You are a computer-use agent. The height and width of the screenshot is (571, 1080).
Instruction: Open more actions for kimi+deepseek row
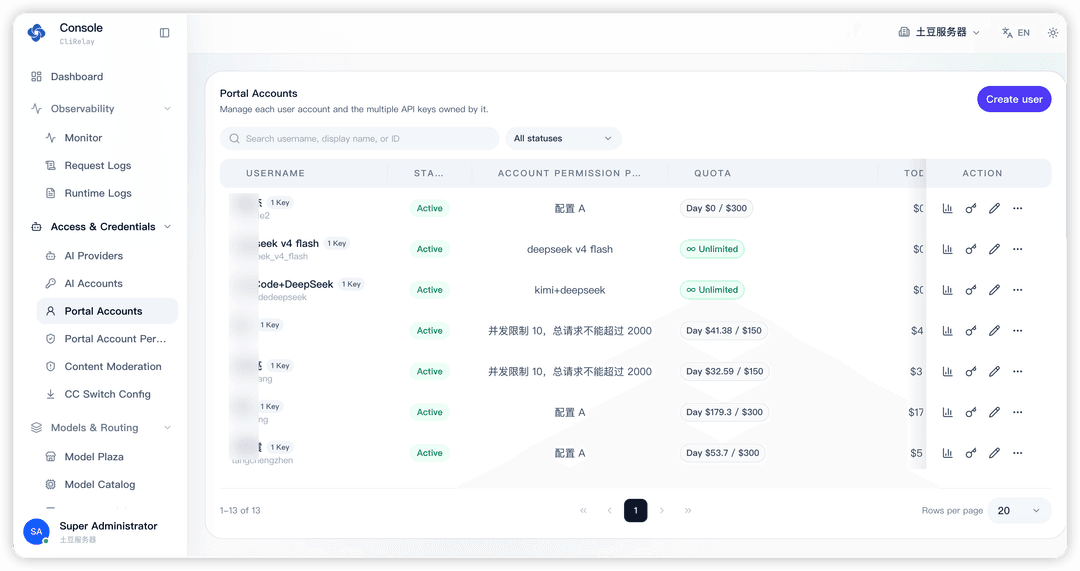coord(1017,290)
